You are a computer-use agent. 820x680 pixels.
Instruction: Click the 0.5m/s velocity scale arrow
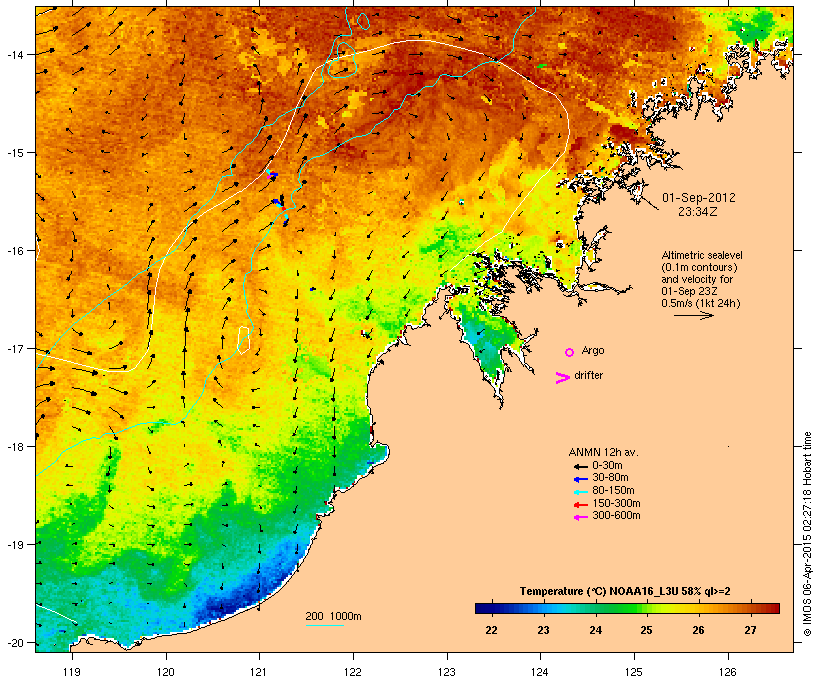pyautogui.click(x=693, y=315)
